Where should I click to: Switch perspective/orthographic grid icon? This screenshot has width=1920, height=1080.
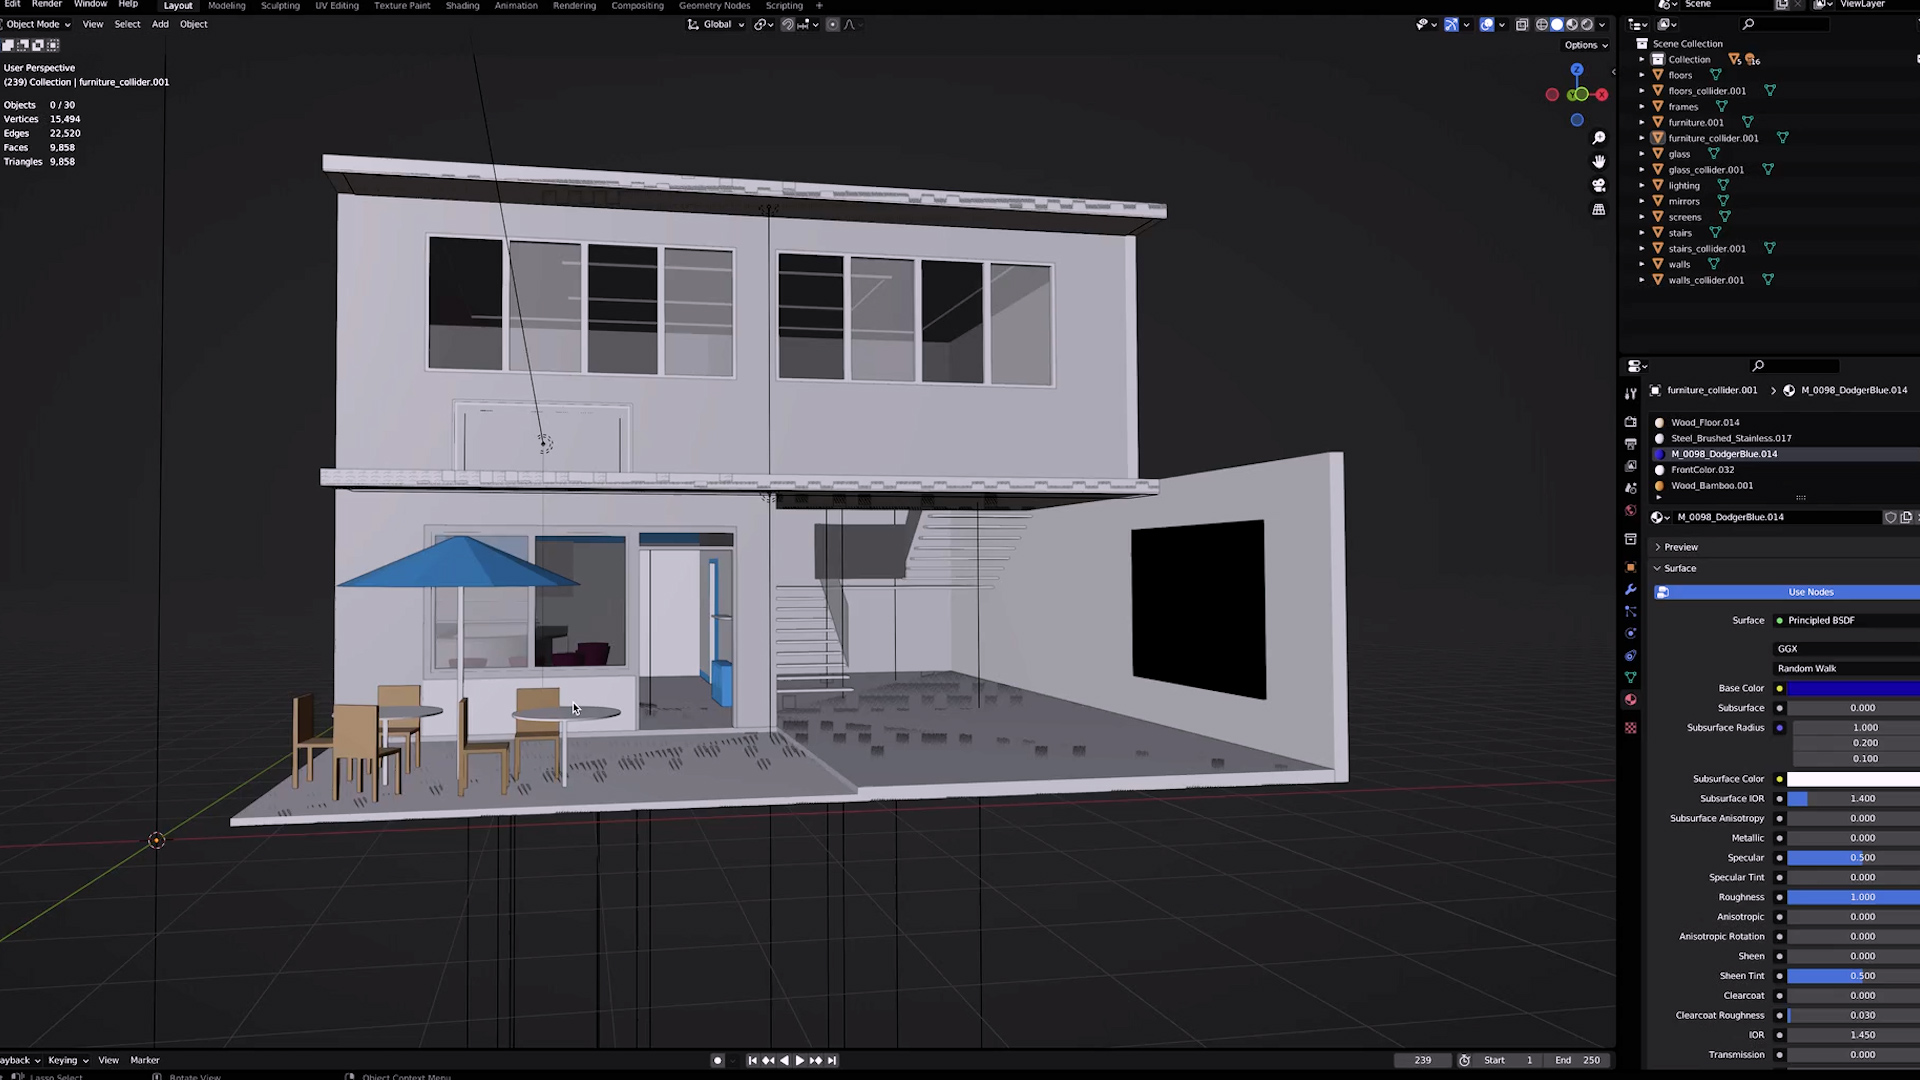(1599, 210)
